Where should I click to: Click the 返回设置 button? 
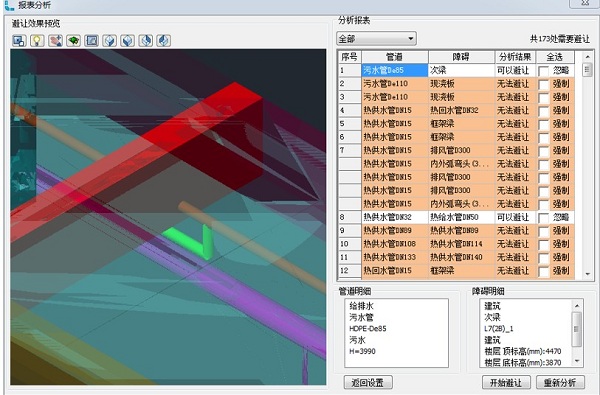click(x=368, y=382)
